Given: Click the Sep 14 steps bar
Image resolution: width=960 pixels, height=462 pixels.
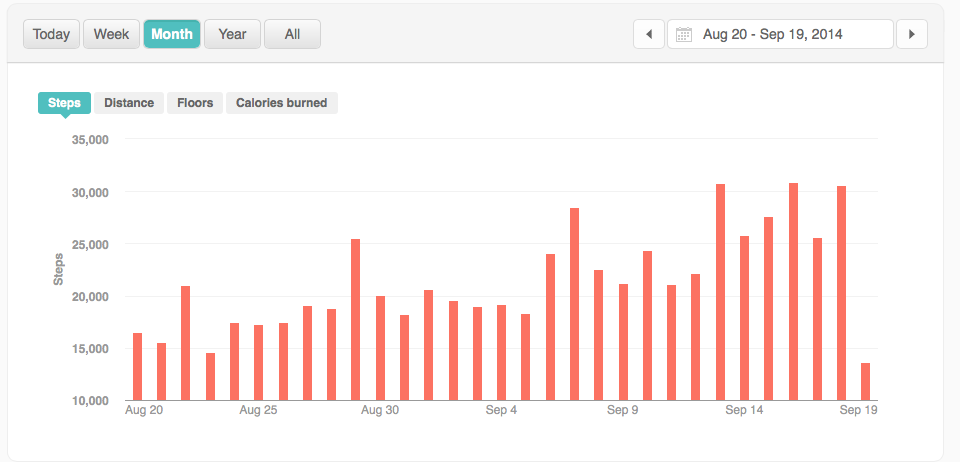Looking at the screenshot, I should 744,318.
